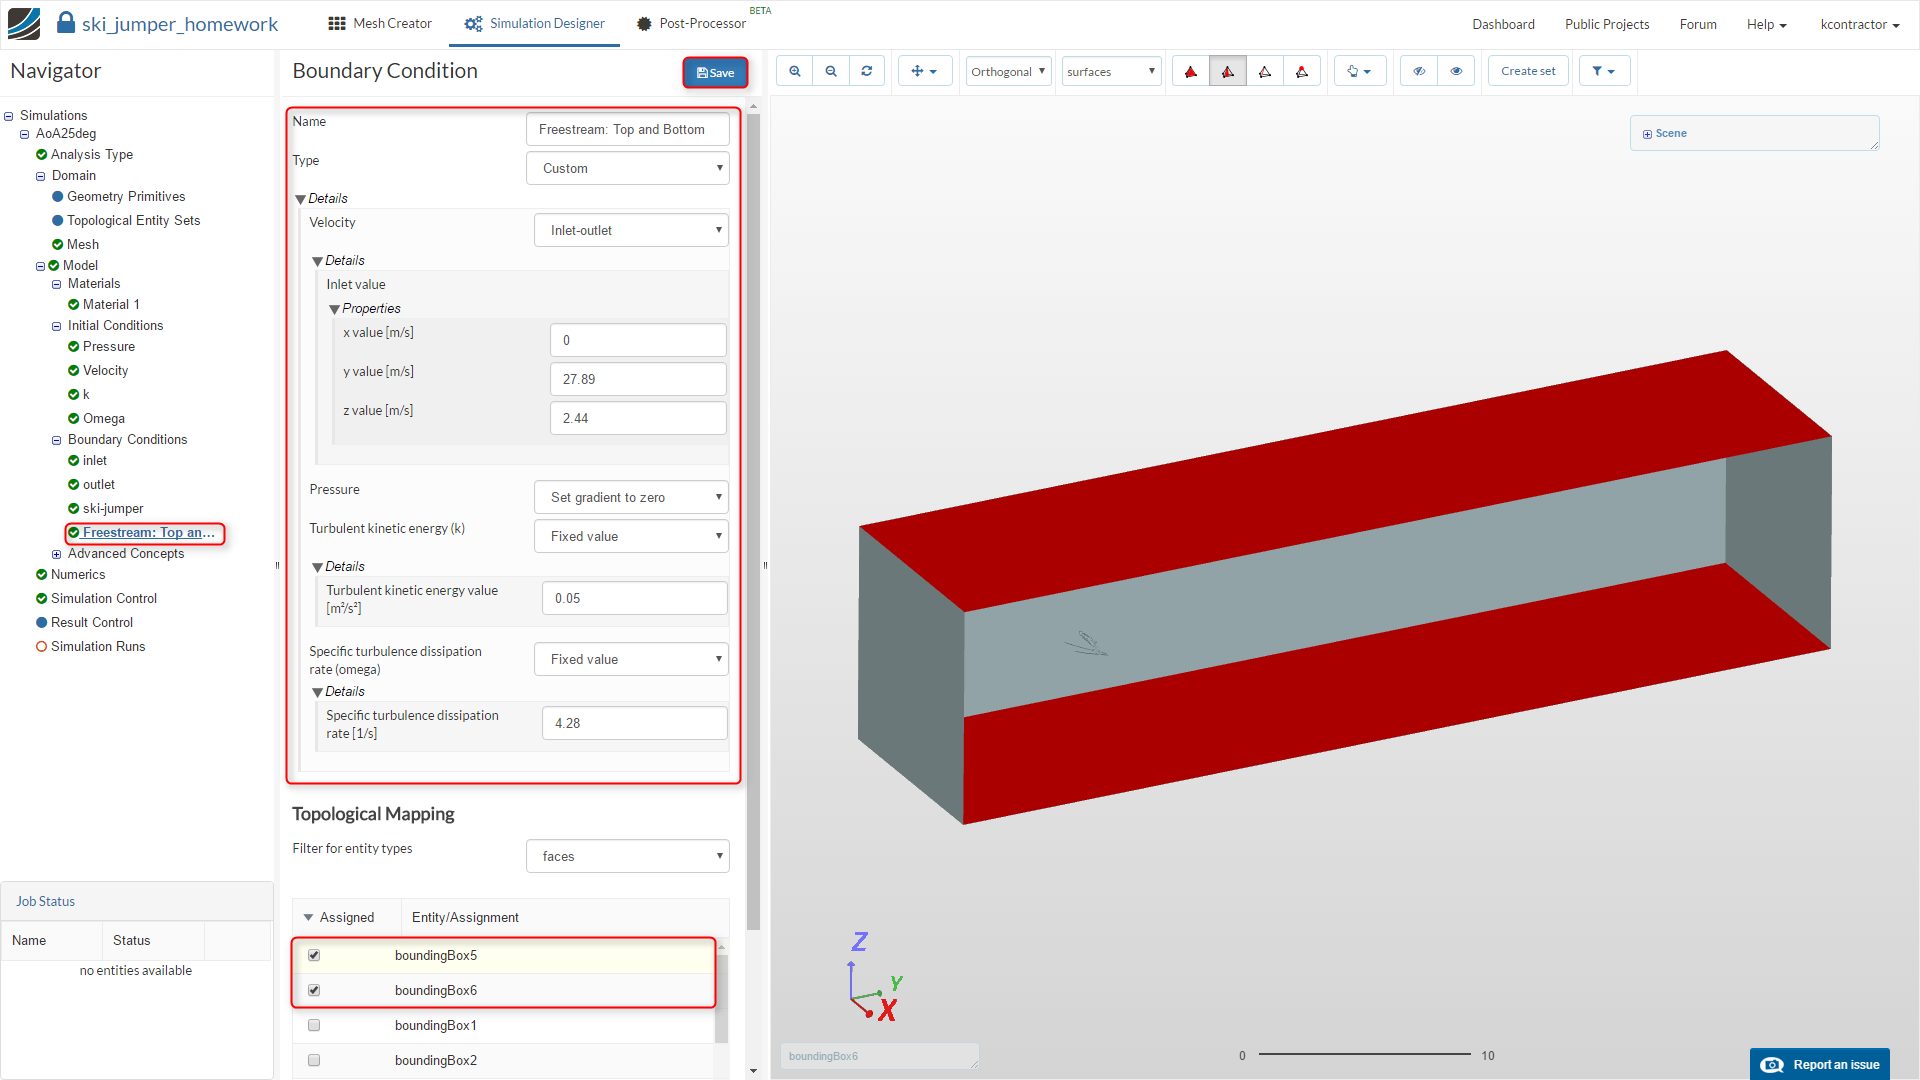Expand the Advanced Concepts tree node

point(57,554)
